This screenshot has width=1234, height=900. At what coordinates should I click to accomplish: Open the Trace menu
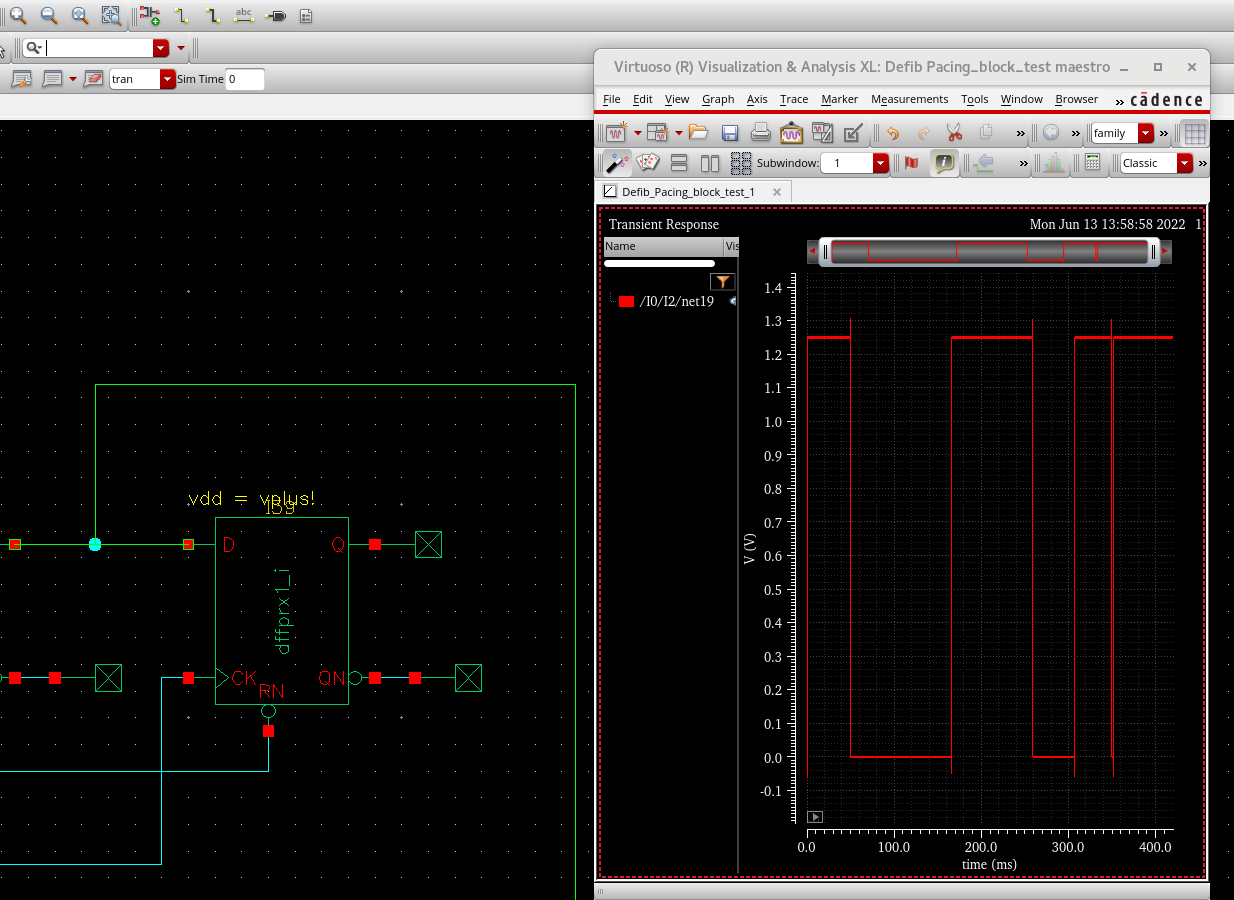coord(794,99)
